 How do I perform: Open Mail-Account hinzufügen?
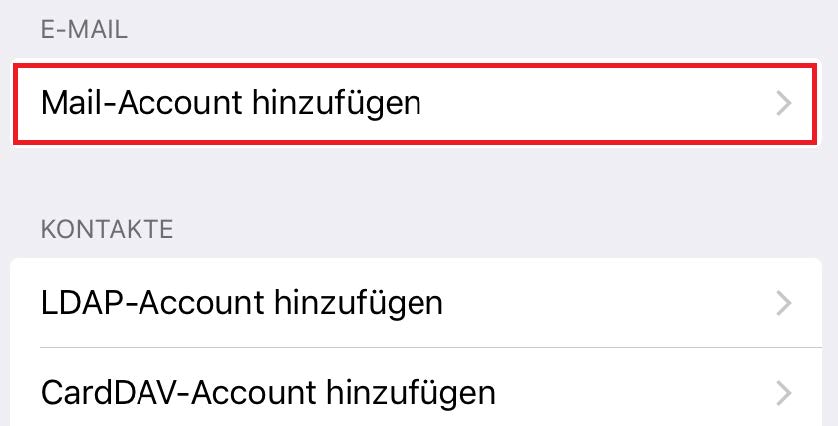coord(231,103)
